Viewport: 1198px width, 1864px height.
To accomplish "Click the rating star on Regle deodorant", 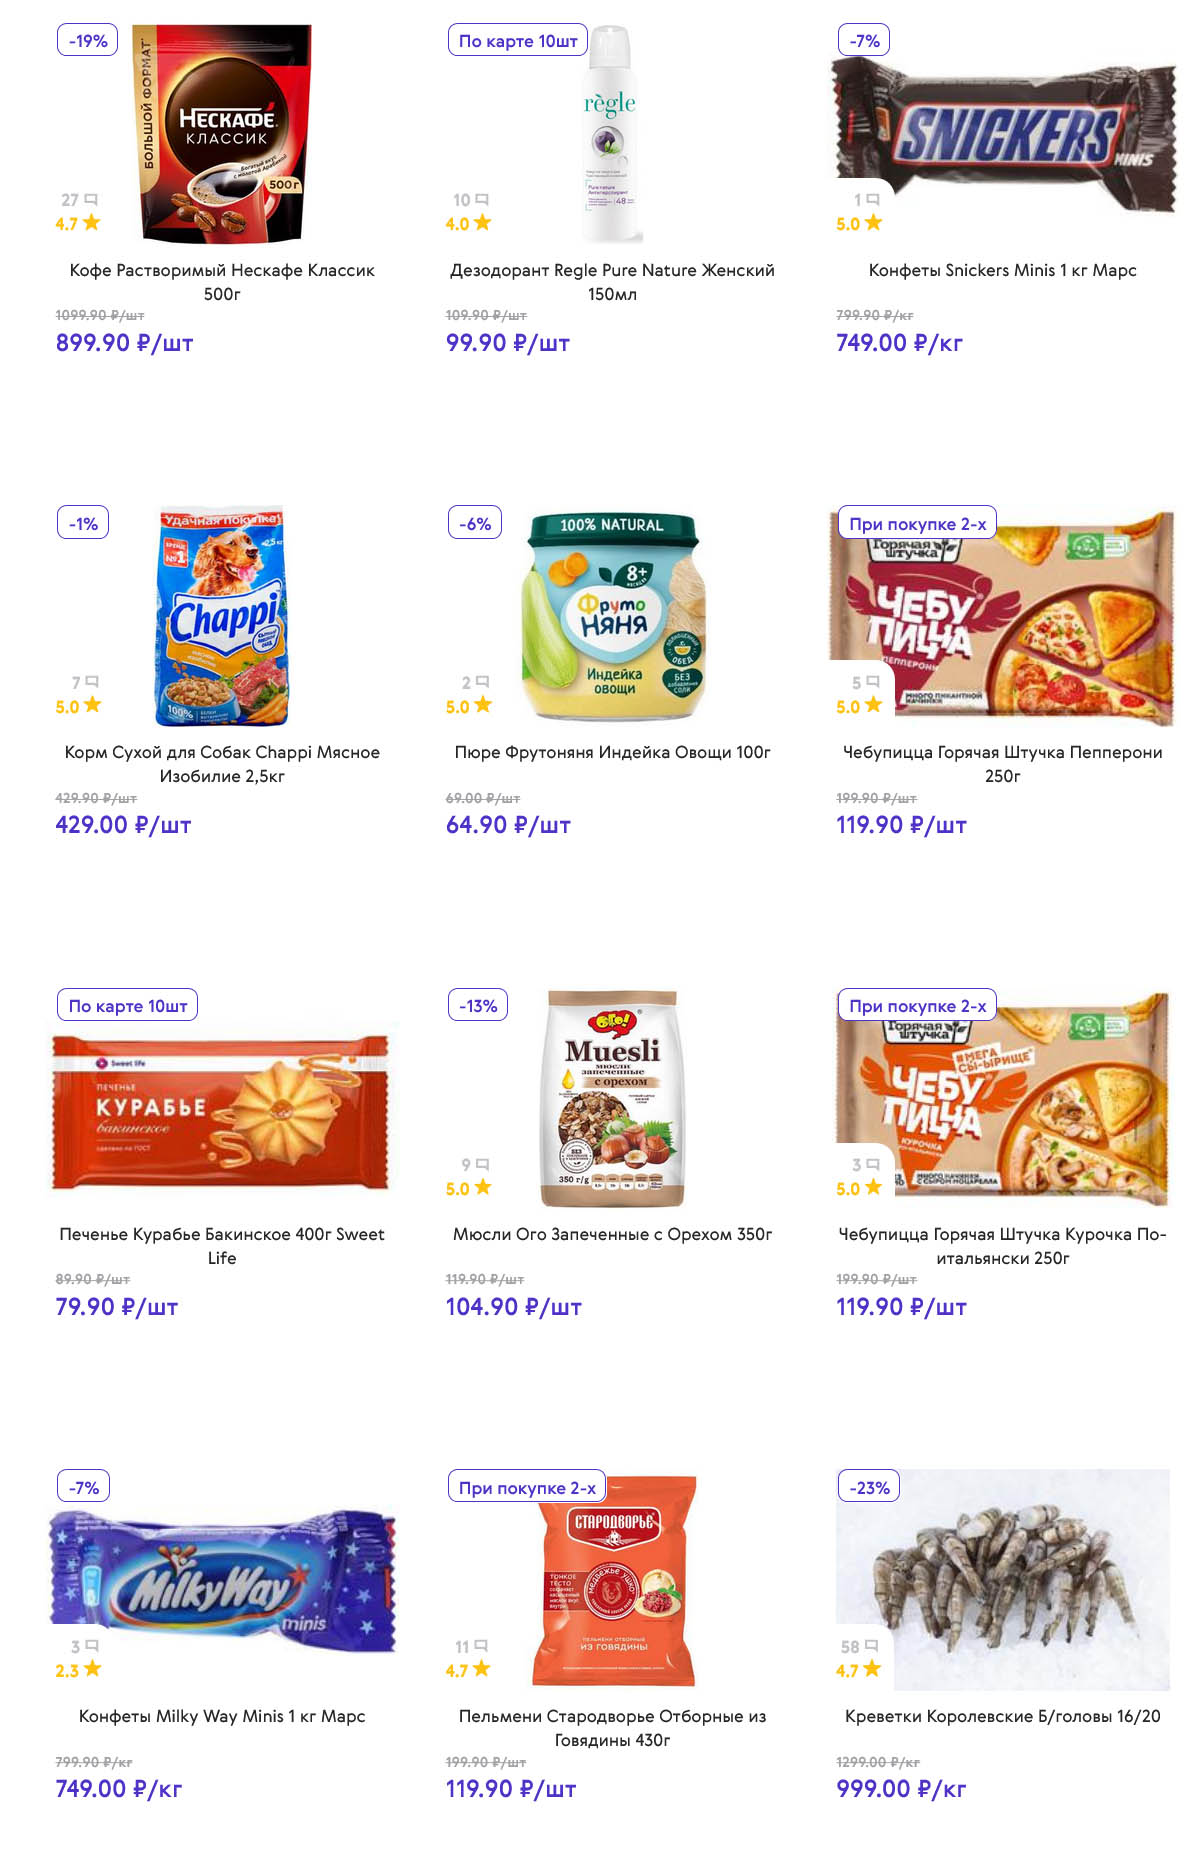I will pyautogui.click(x=483, y=223).
